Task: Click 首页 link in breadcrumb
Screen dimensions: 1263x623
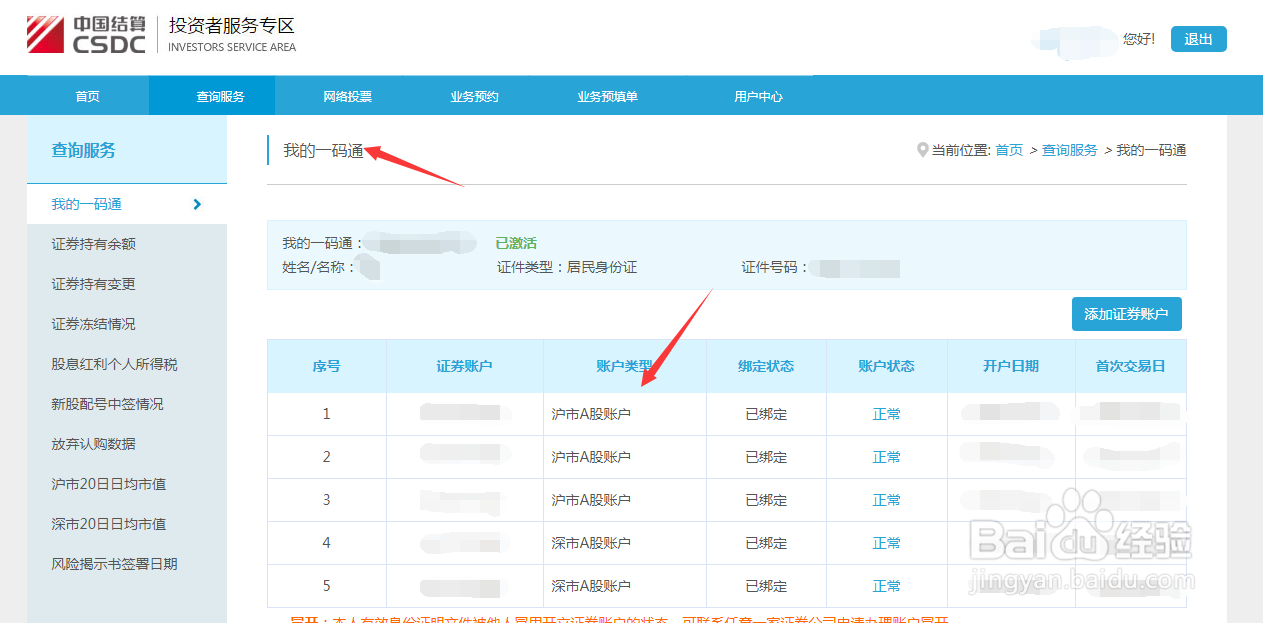Action: pos(1009,150)
